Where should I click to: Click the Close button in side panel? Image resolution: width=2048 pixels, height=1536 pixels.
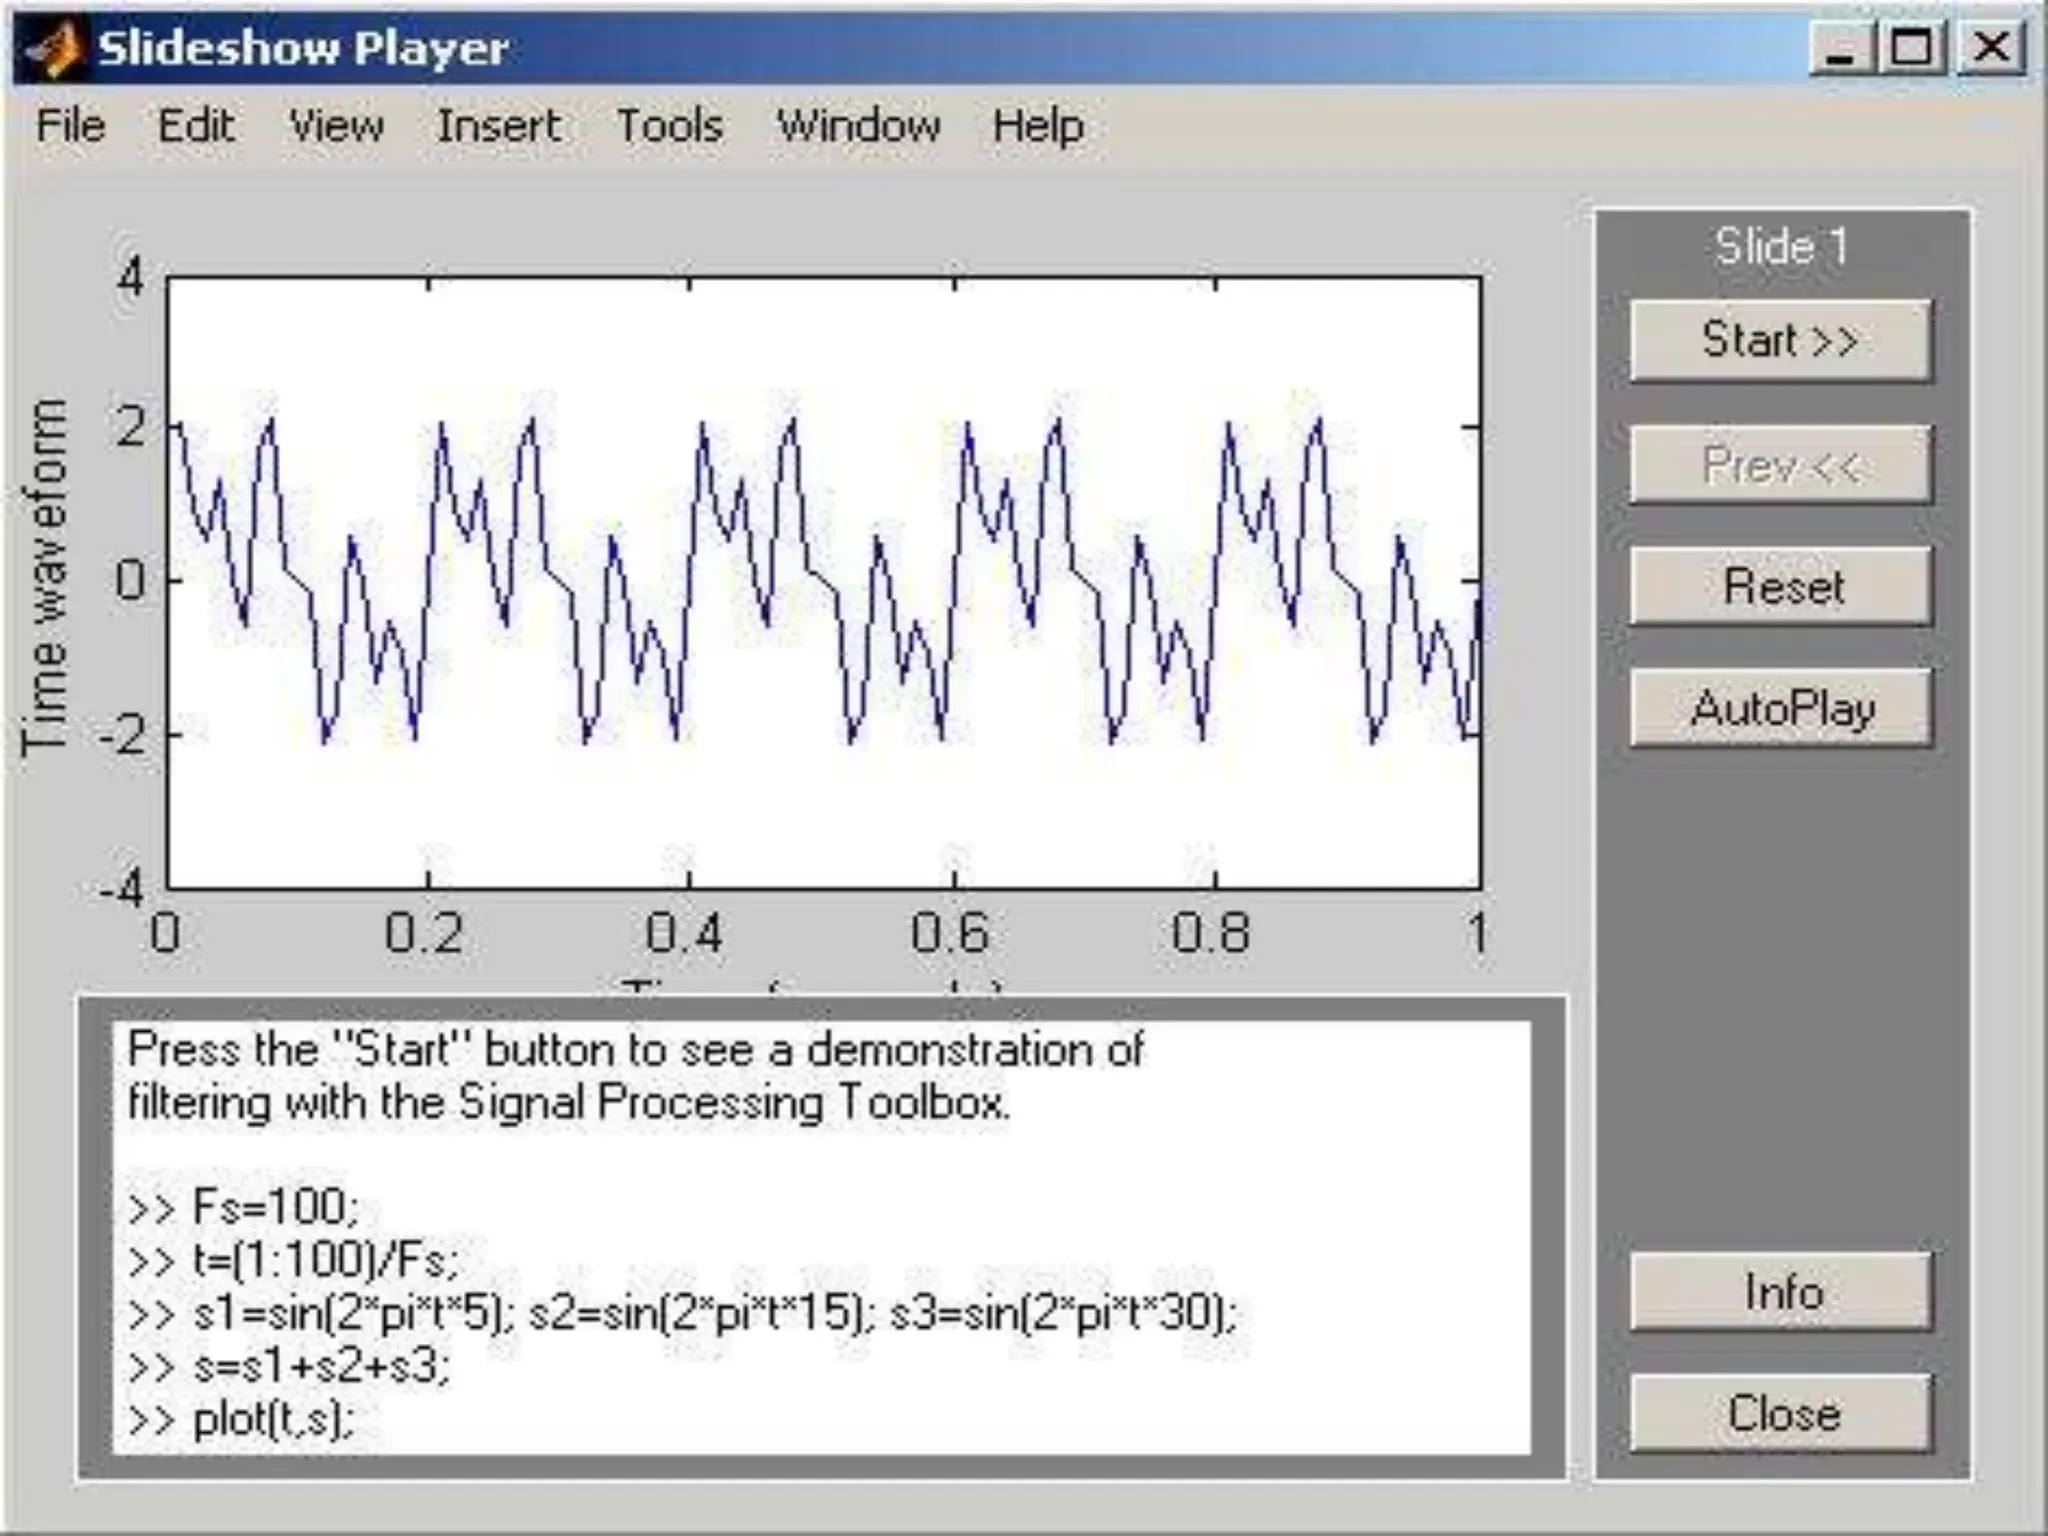[x=1780, y=1413]
